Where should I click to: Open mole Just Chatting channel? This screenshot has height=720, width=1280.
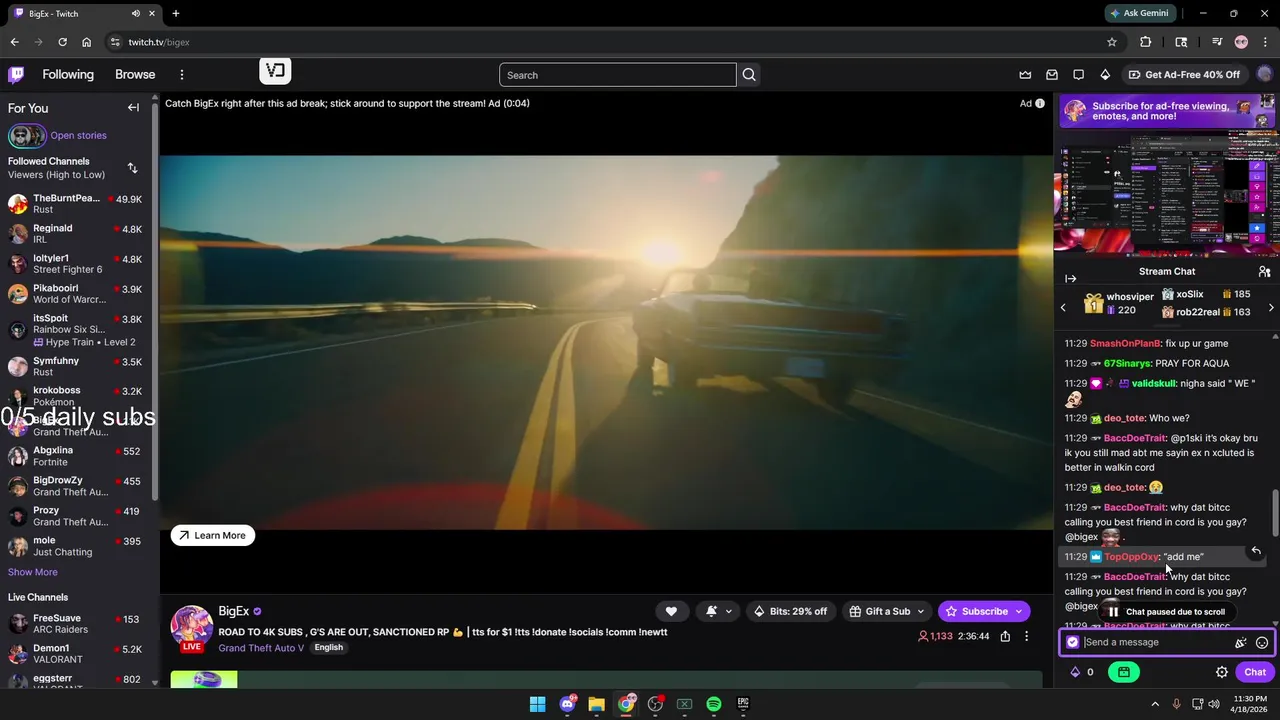(78, 546)
